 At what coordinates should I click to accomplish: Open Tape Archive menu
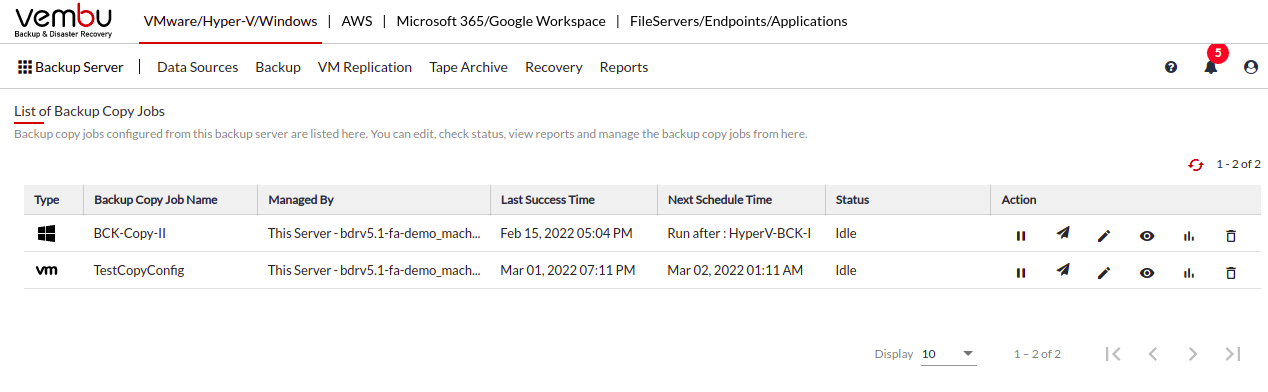[469, 67]
